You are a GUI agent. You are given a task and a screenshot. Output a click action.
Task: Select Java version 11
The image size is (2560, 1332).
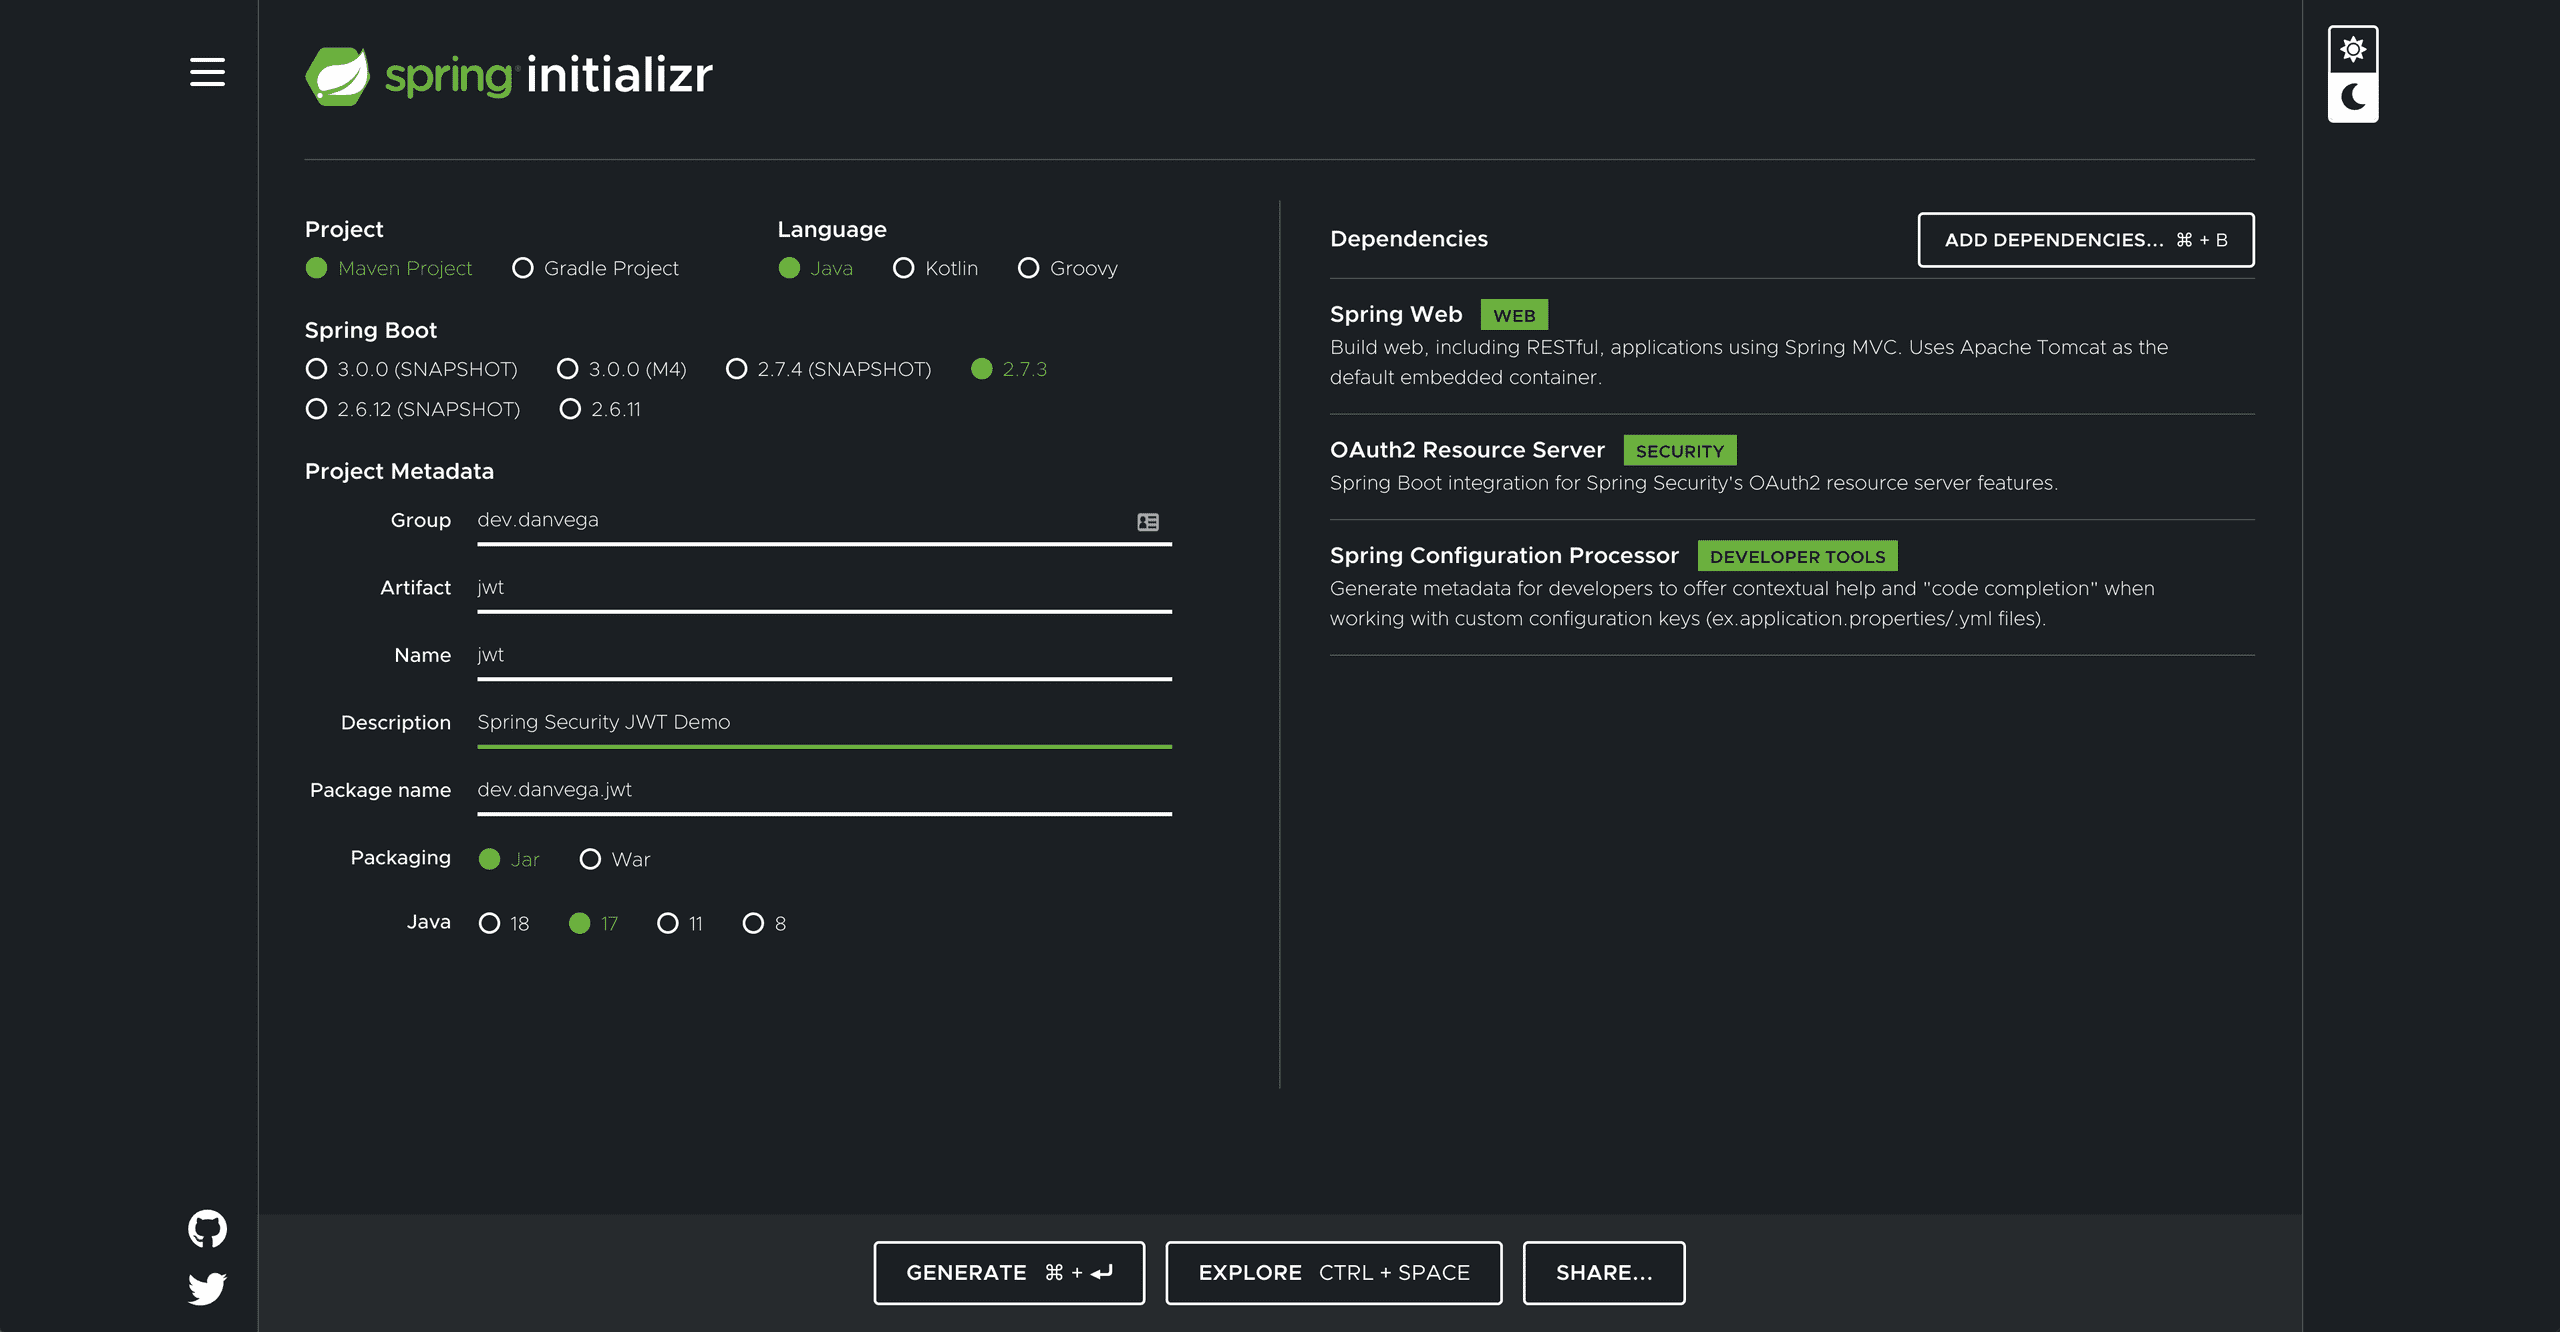pyautogui.click(x=667, y=923)
